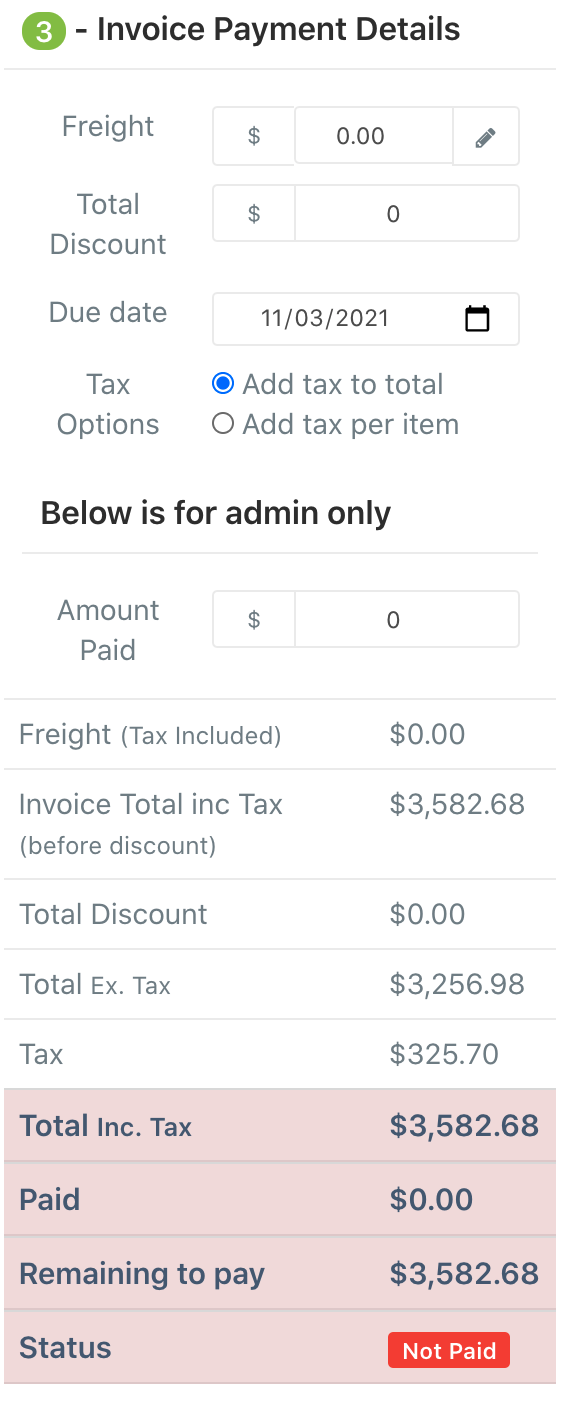Screen dimensions: 584x1422
Task: Focus the Amount Paid input field
Action: (407, 620)
